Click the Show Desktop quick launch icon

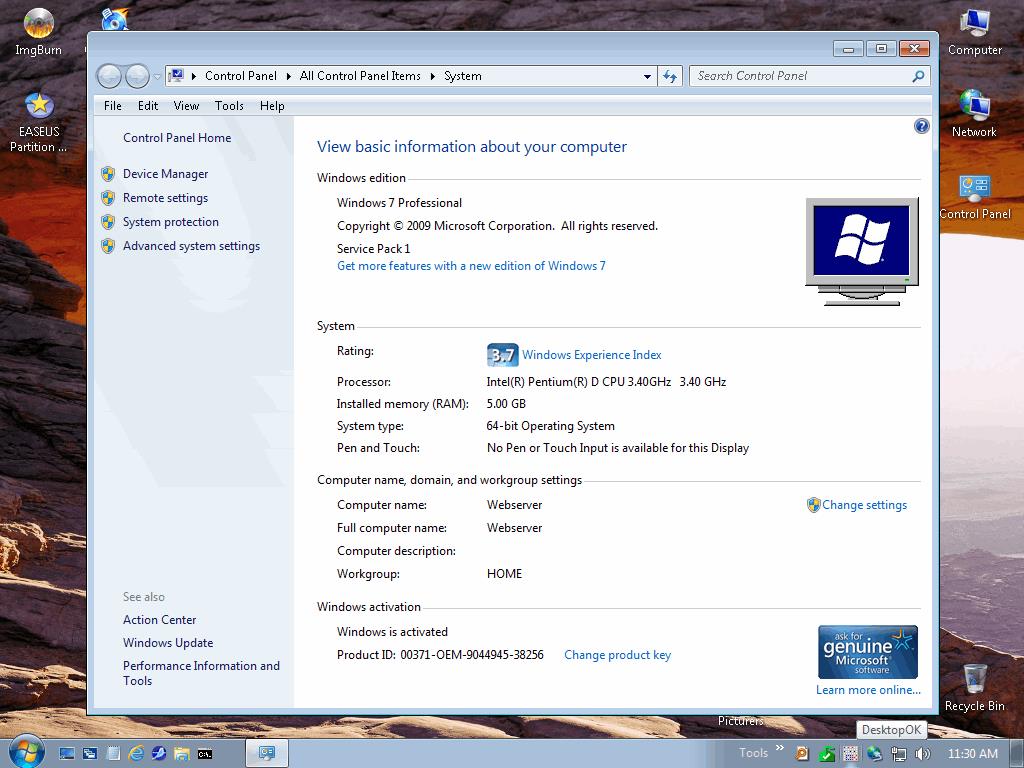pos(67,754)
